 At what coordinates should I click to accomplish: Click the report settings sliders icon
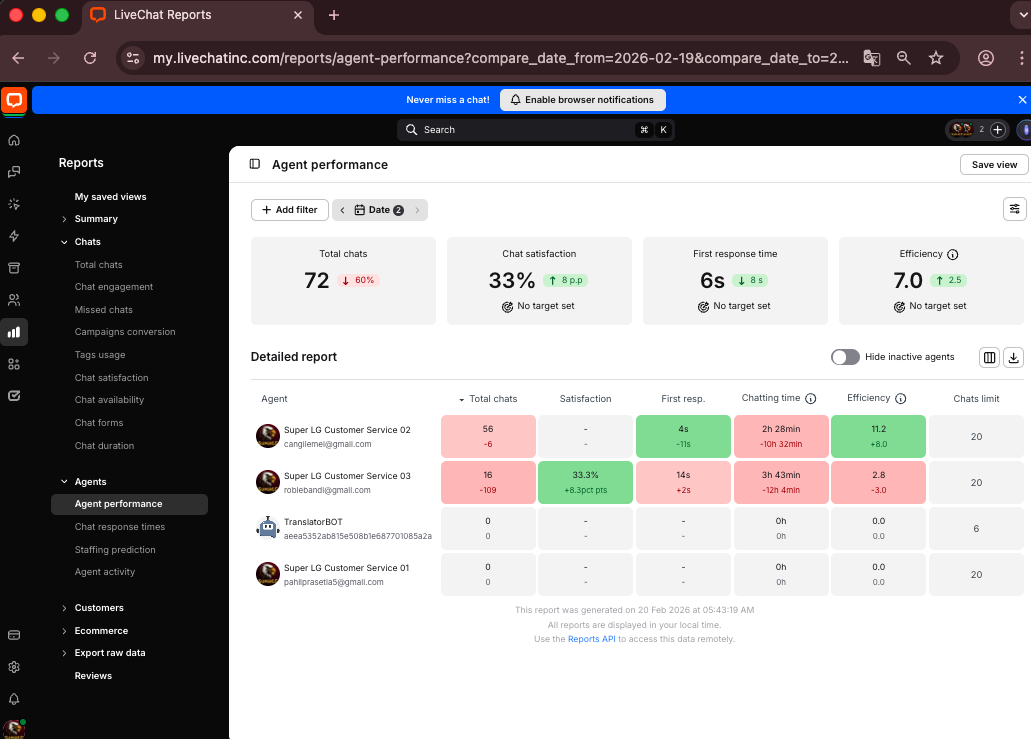coord(1014,209)
